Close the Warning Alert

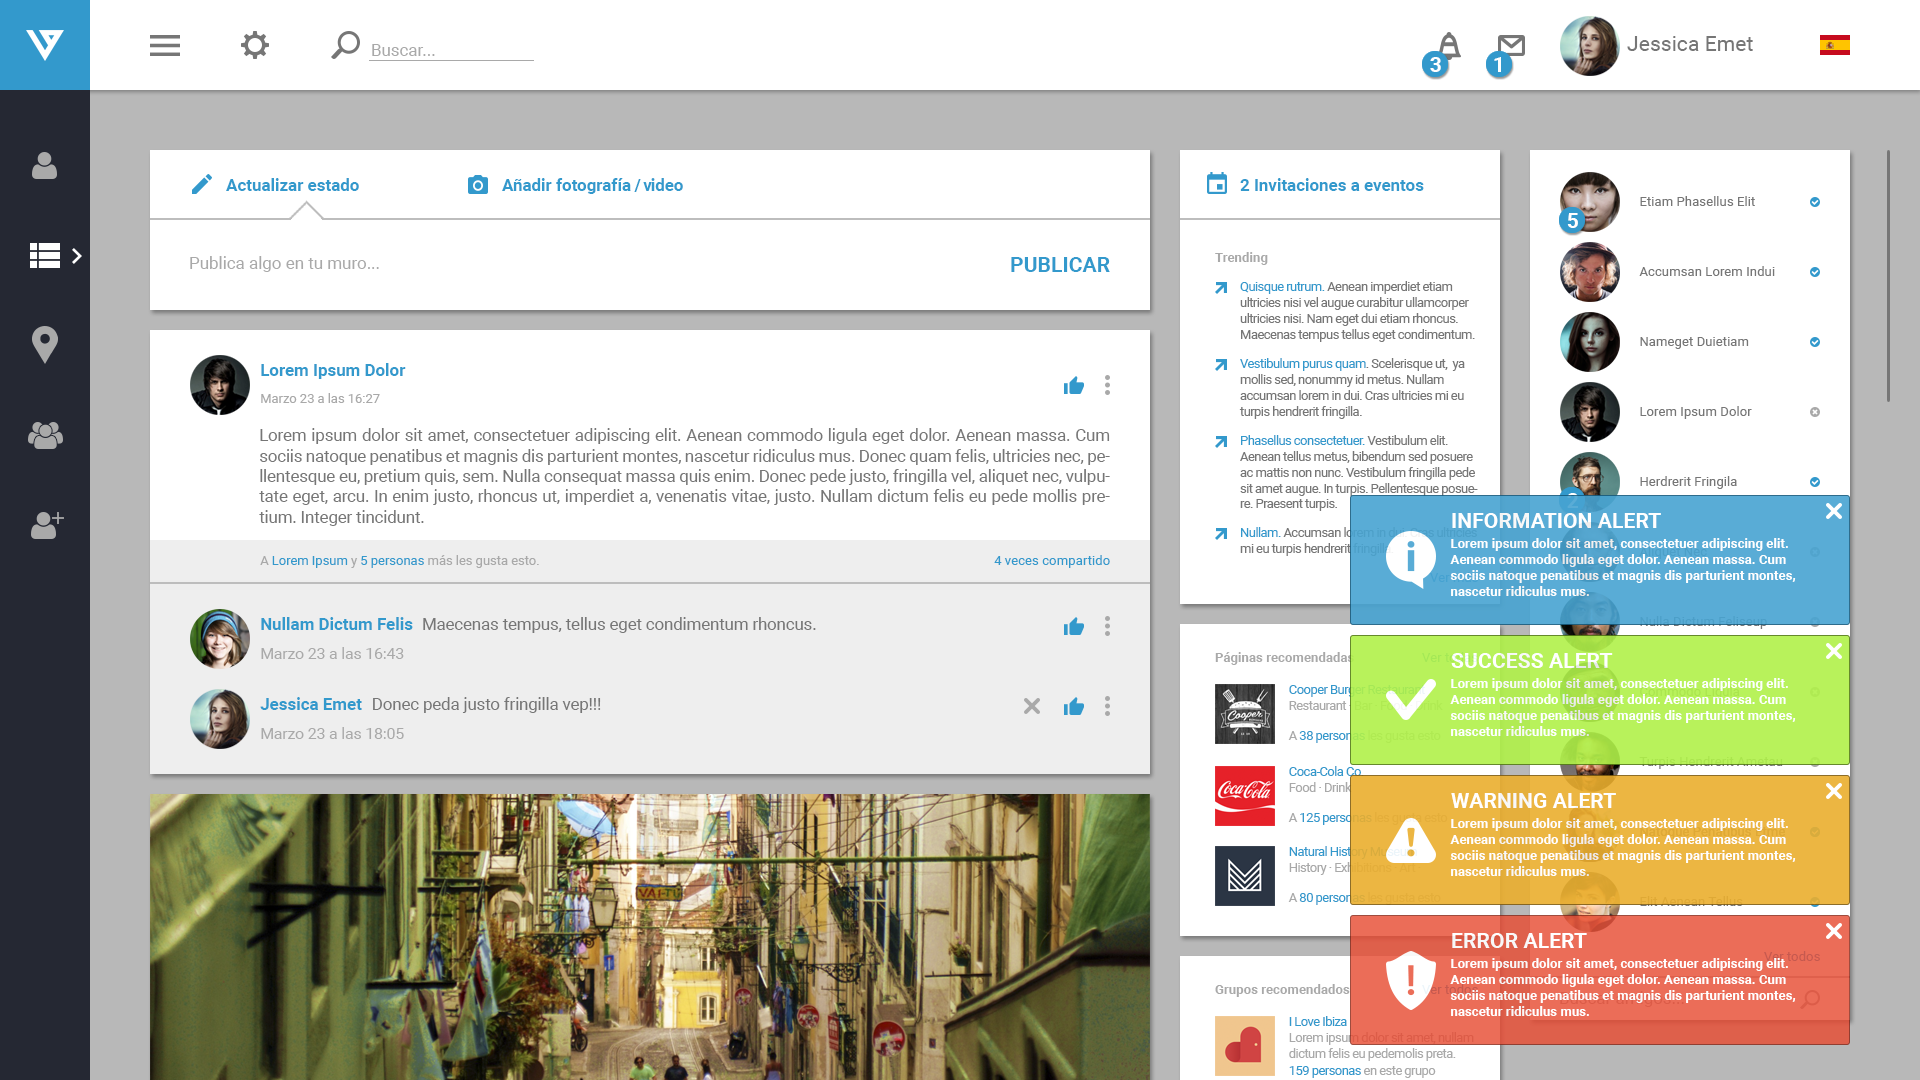pos(1834,791)
